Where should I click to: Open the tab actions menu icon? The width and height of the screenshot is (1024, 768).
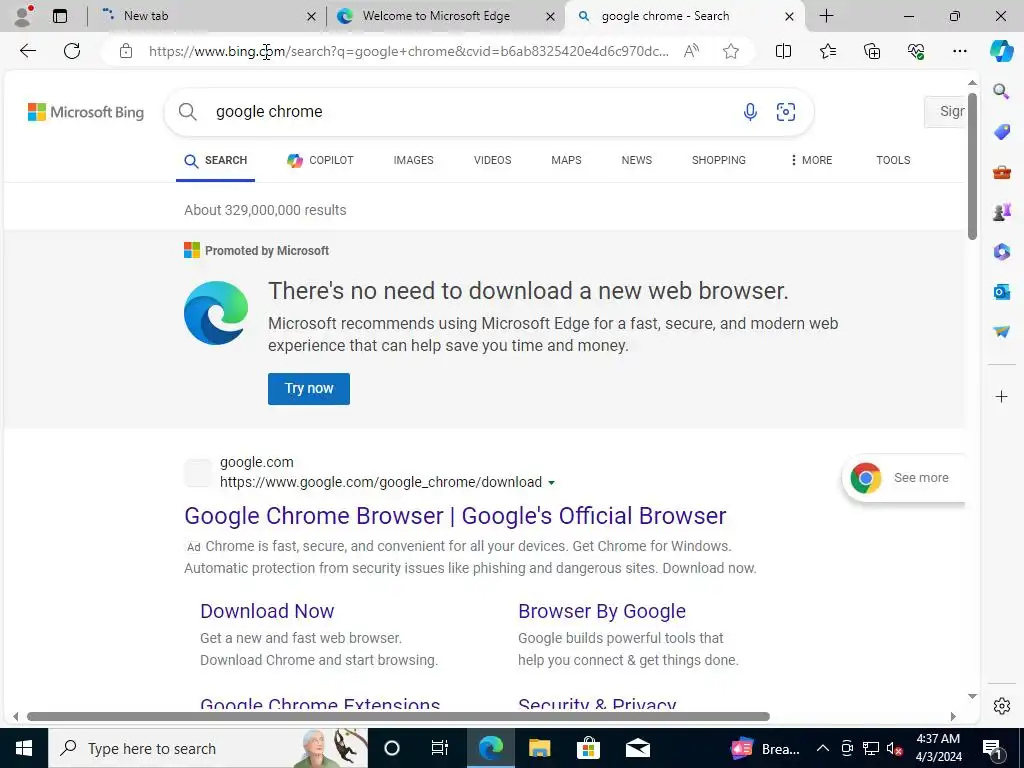[60, 16]
